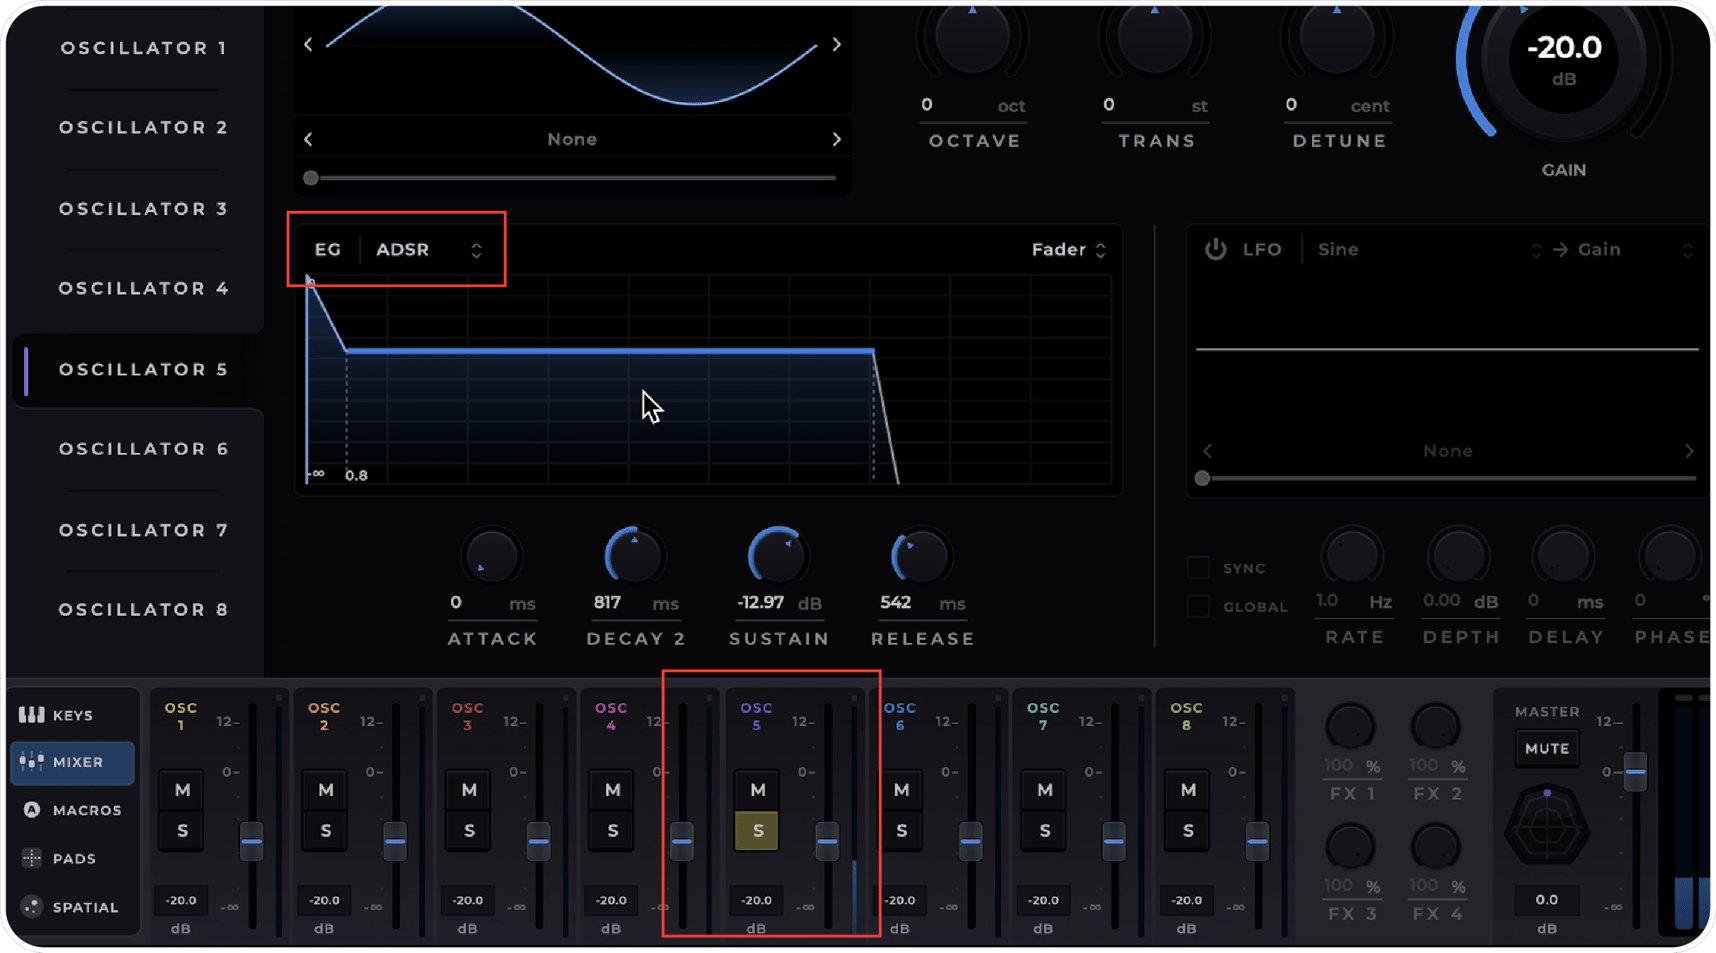Solo Oscillator 1 with its S button
Image resolution: width=1716 pixels, height=953 pixels.
coord(181,830)
